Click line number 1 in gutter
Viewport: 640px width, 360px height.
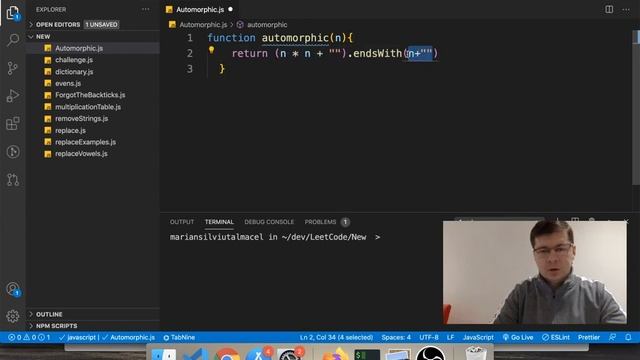click(190, 38)
